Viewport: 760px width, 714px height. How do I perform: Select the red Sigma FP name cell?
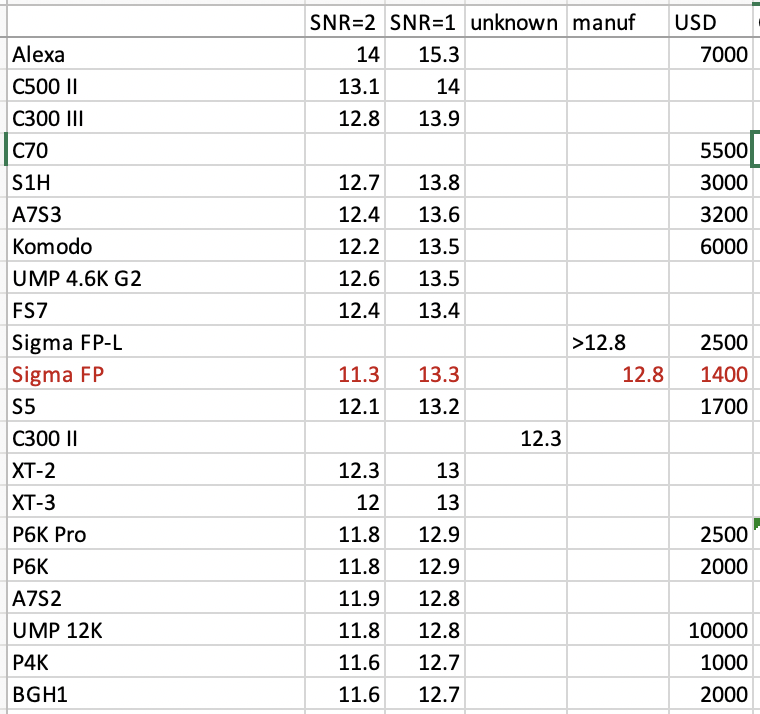156,373
